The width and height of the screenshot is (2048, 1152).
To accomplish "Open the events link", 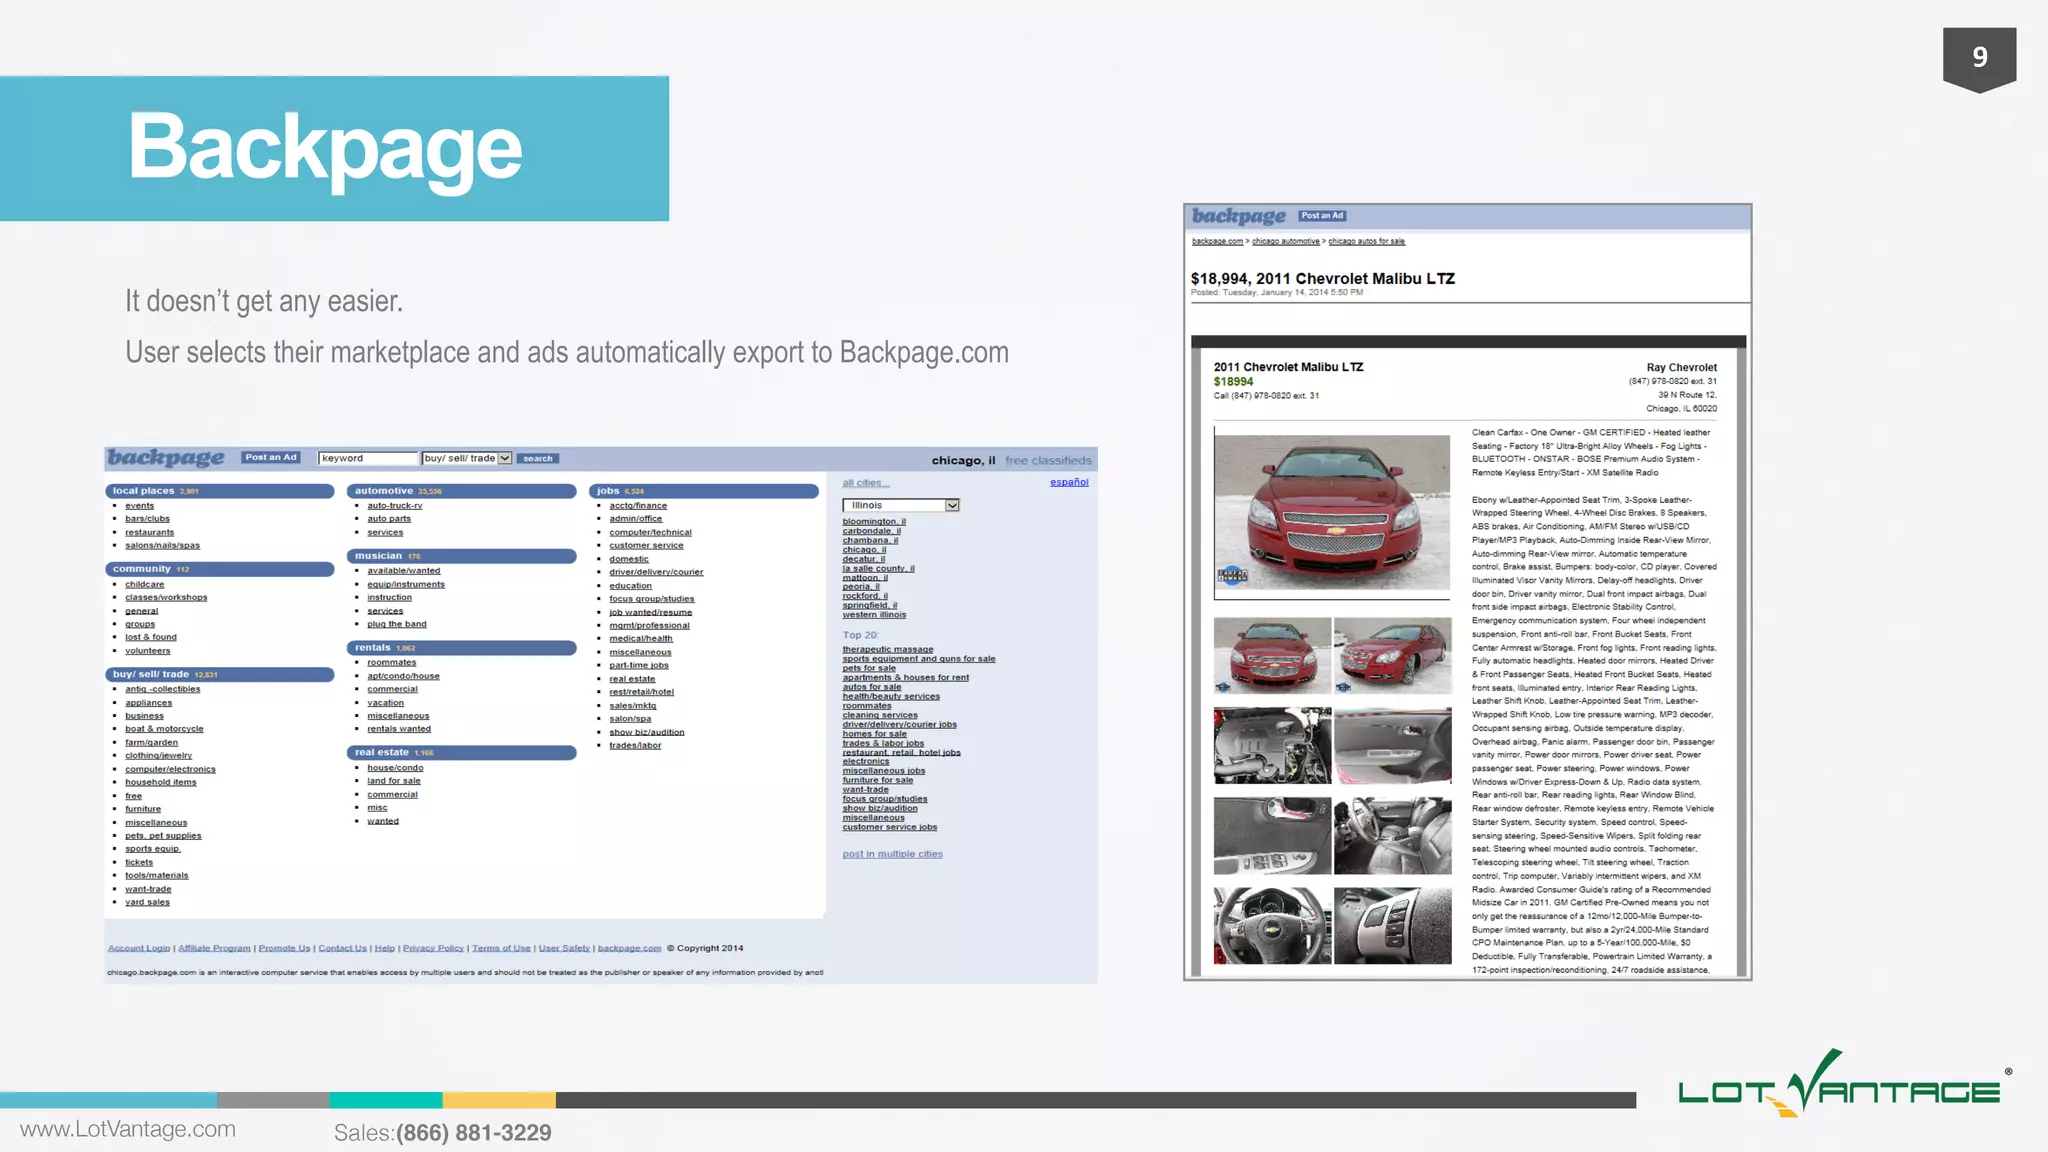I will (140, 506).
